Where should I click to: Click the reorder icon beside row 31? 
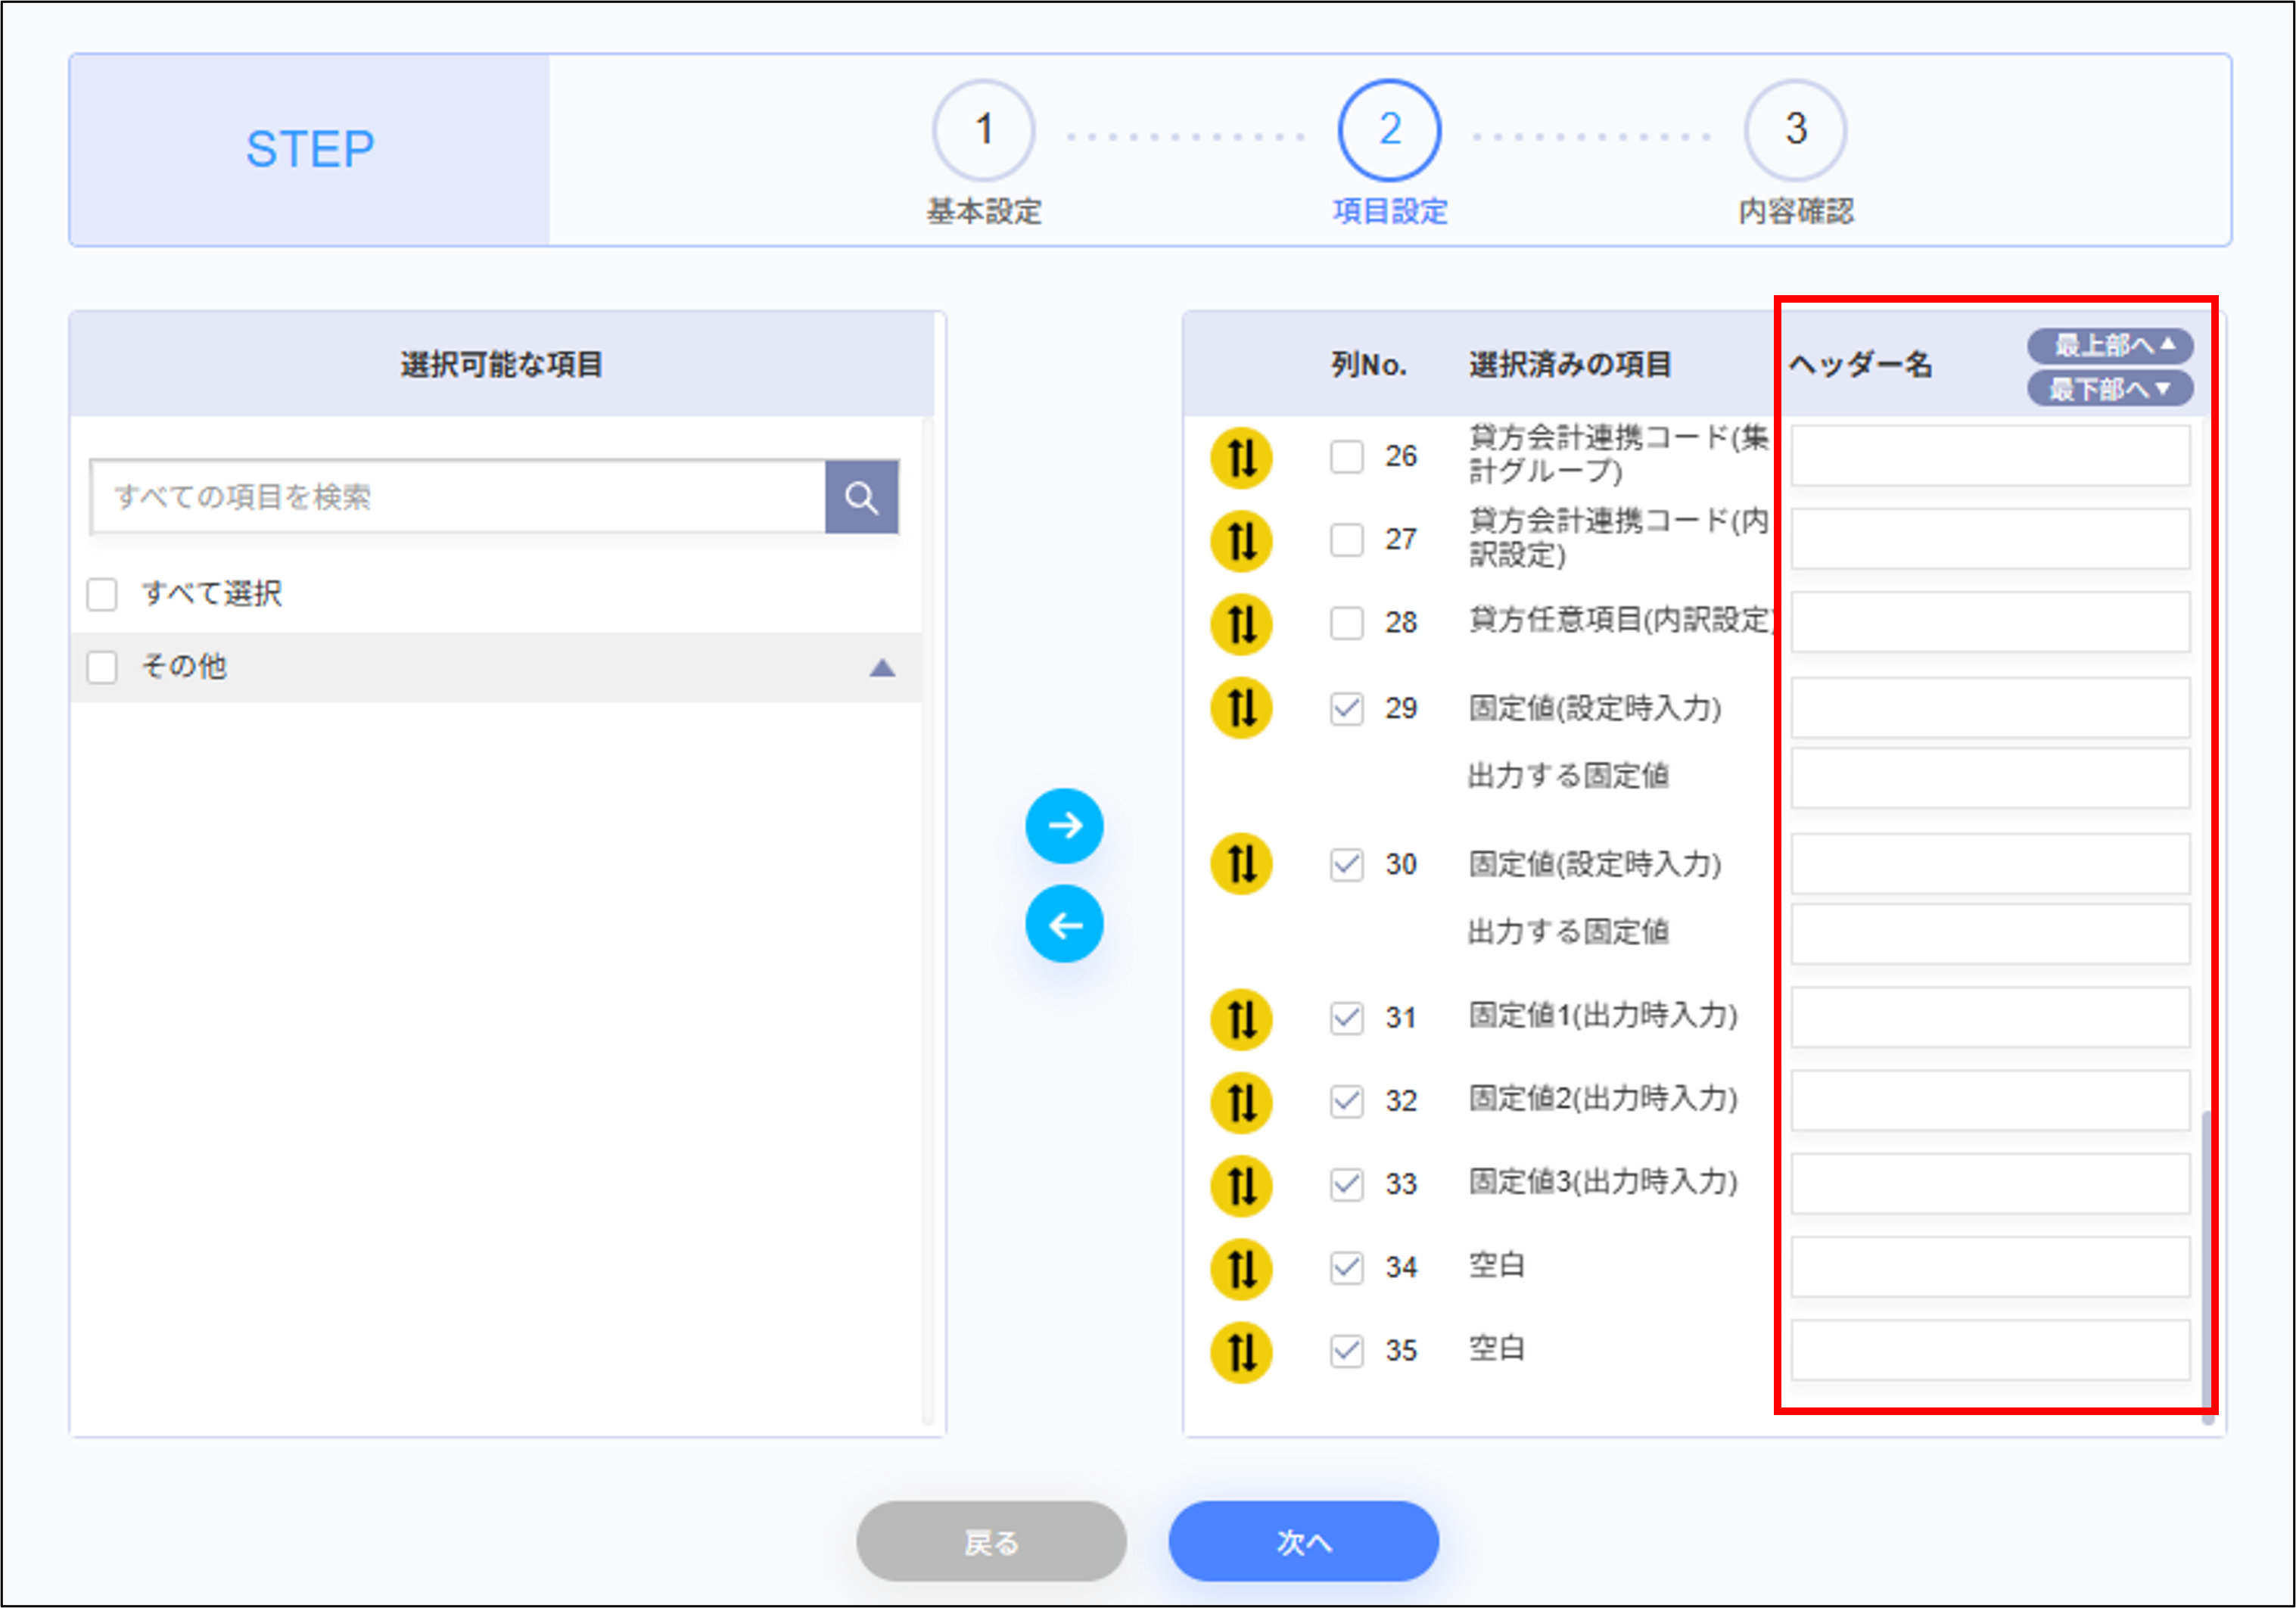coord(1241,1019)
